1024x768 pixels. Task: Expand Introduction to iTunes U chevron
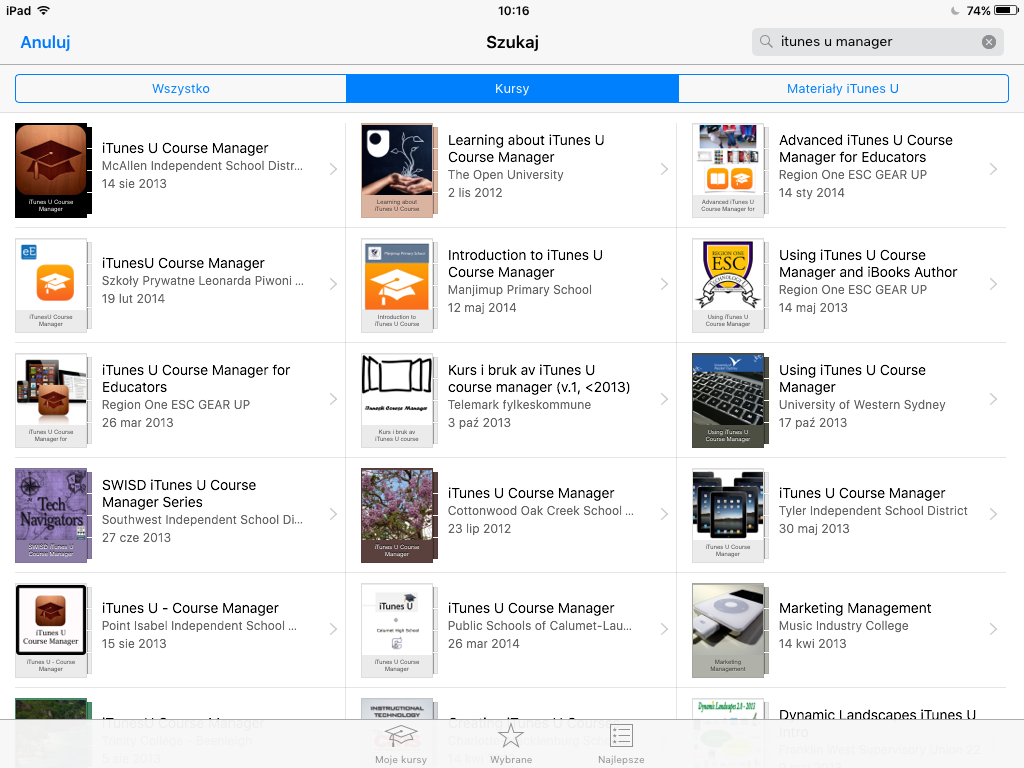[x=664, y=284]
